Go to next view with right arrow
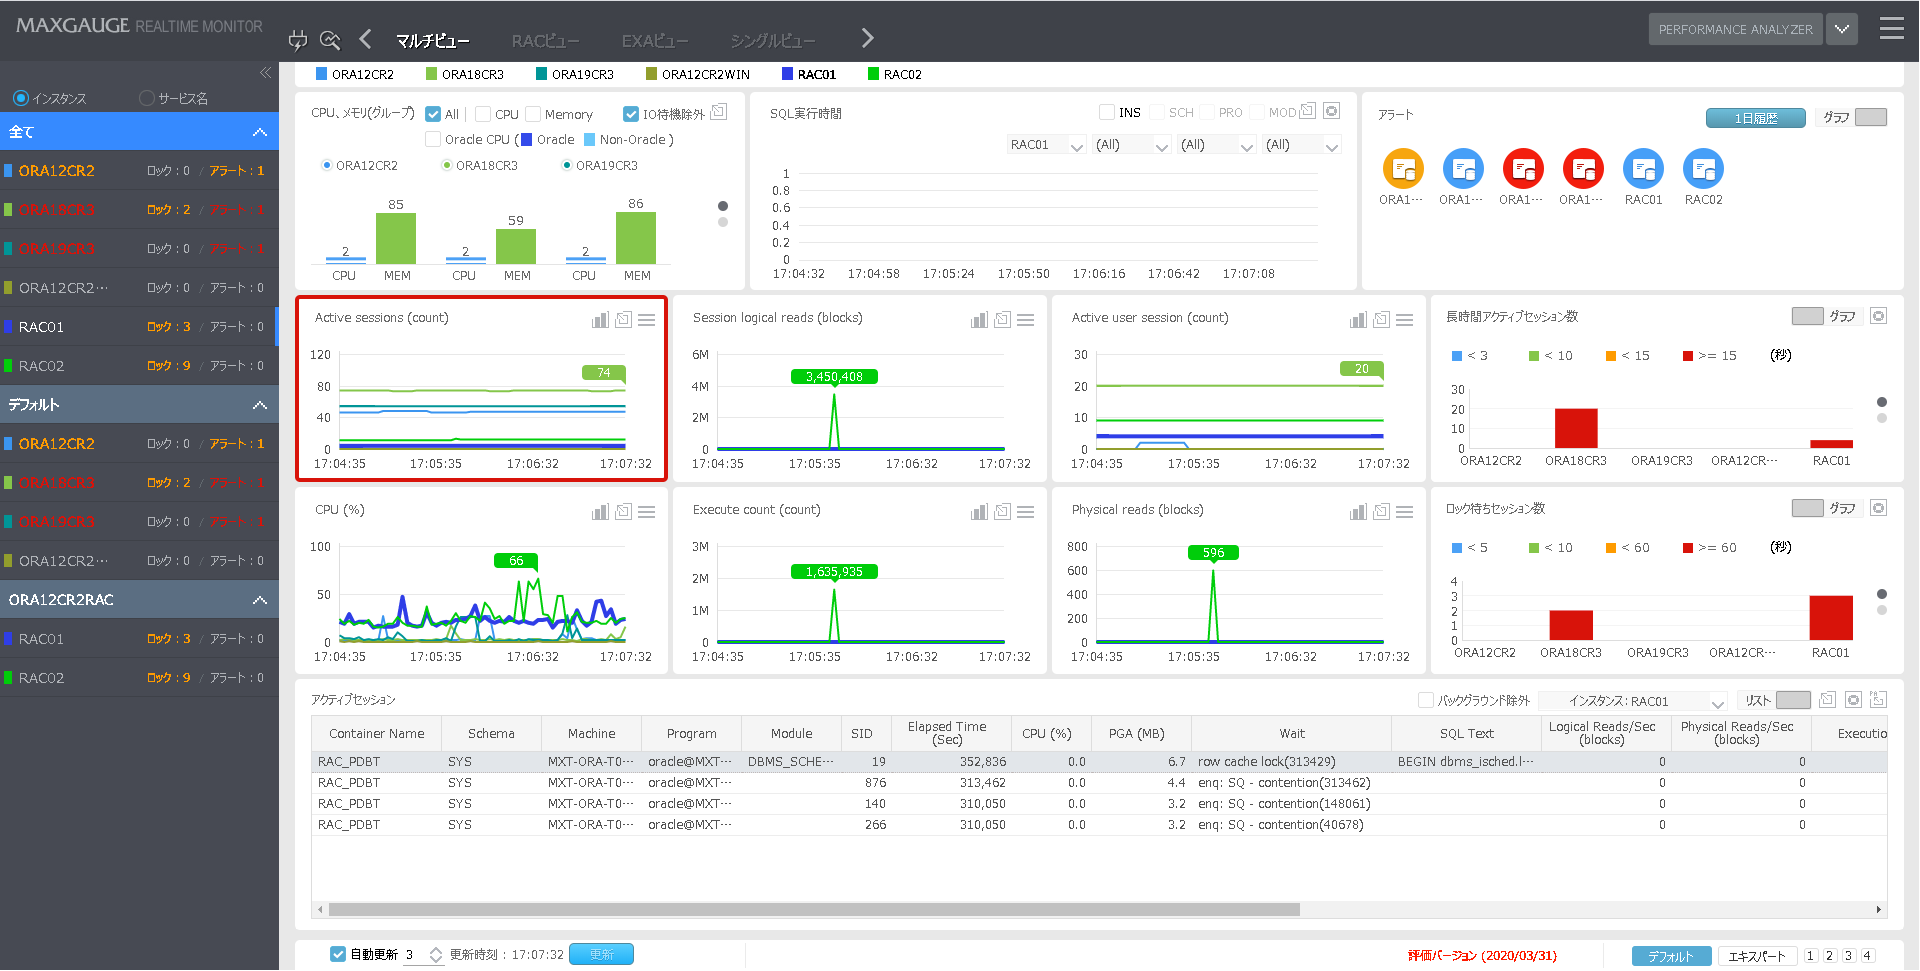Viewport: 1920px width, 971px height. [x=867, y=38]
